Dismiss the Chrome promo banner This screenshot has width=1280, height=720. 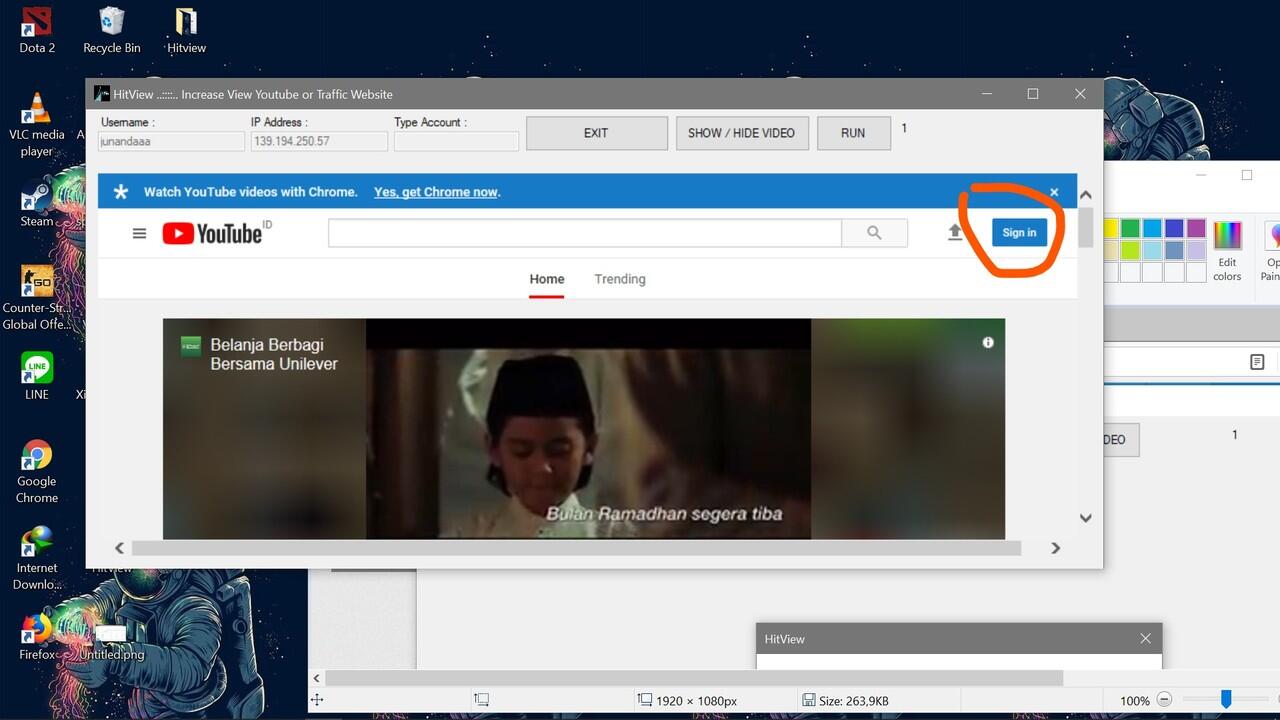(x=1054, y=192)
